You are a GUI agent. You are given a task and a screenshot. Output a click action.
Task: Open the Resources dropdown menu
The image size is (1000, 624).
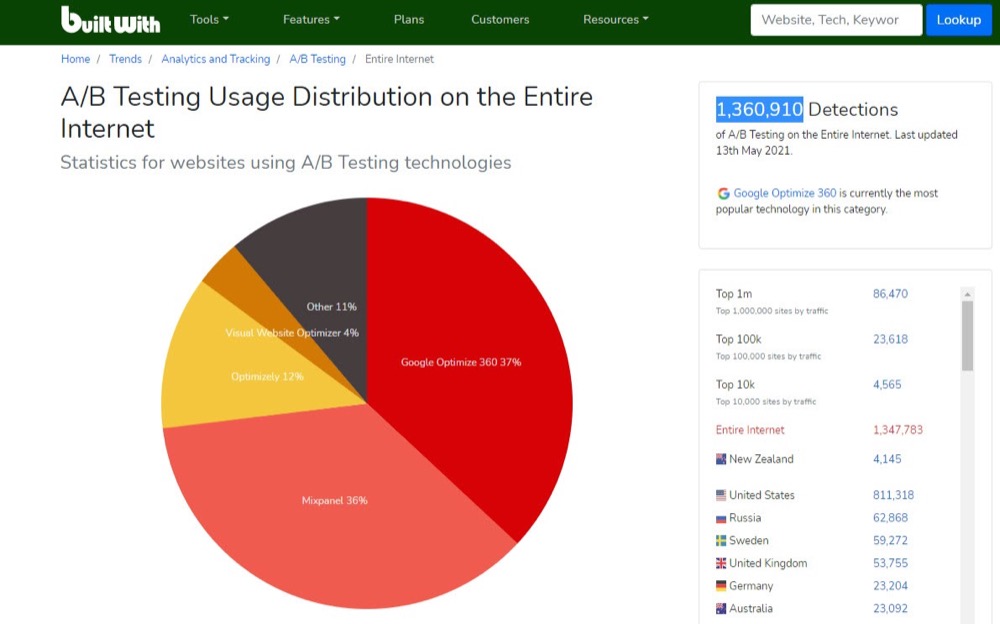pos(615,19)
